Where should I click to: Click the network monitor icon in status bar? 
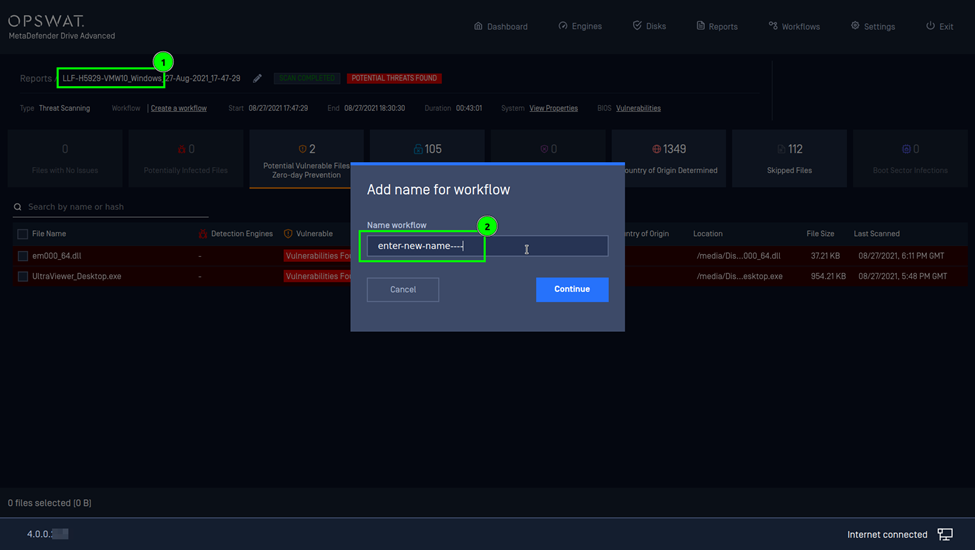945,534
